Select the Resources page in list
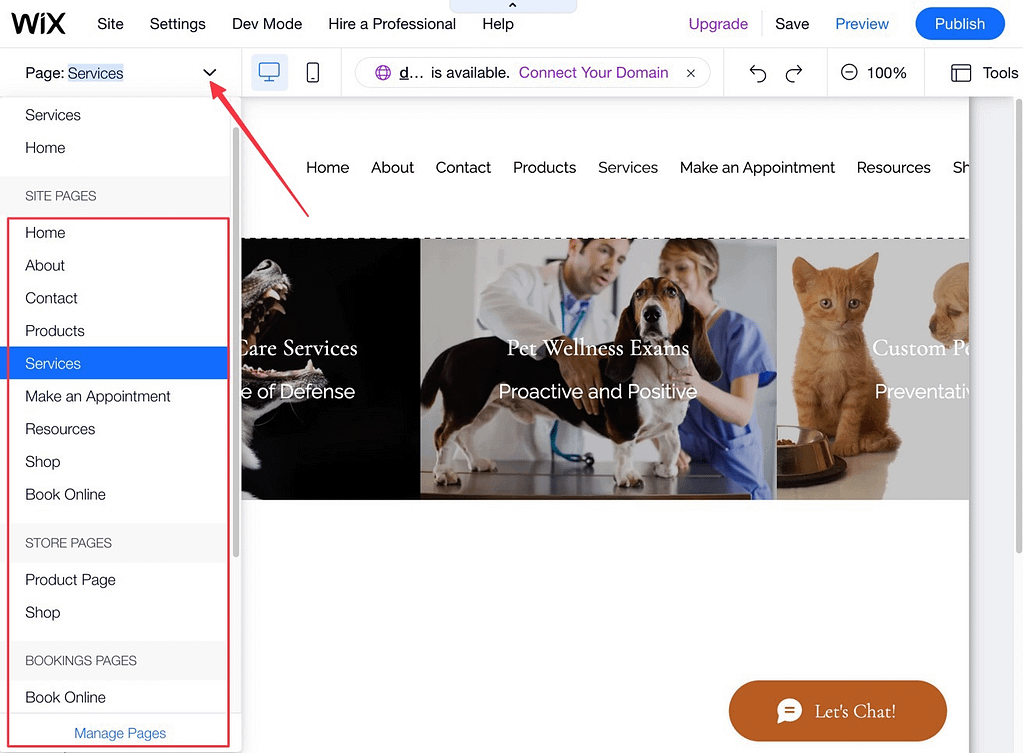The width and height of the screenshot is (1023, 753). [x=117, y=429]
